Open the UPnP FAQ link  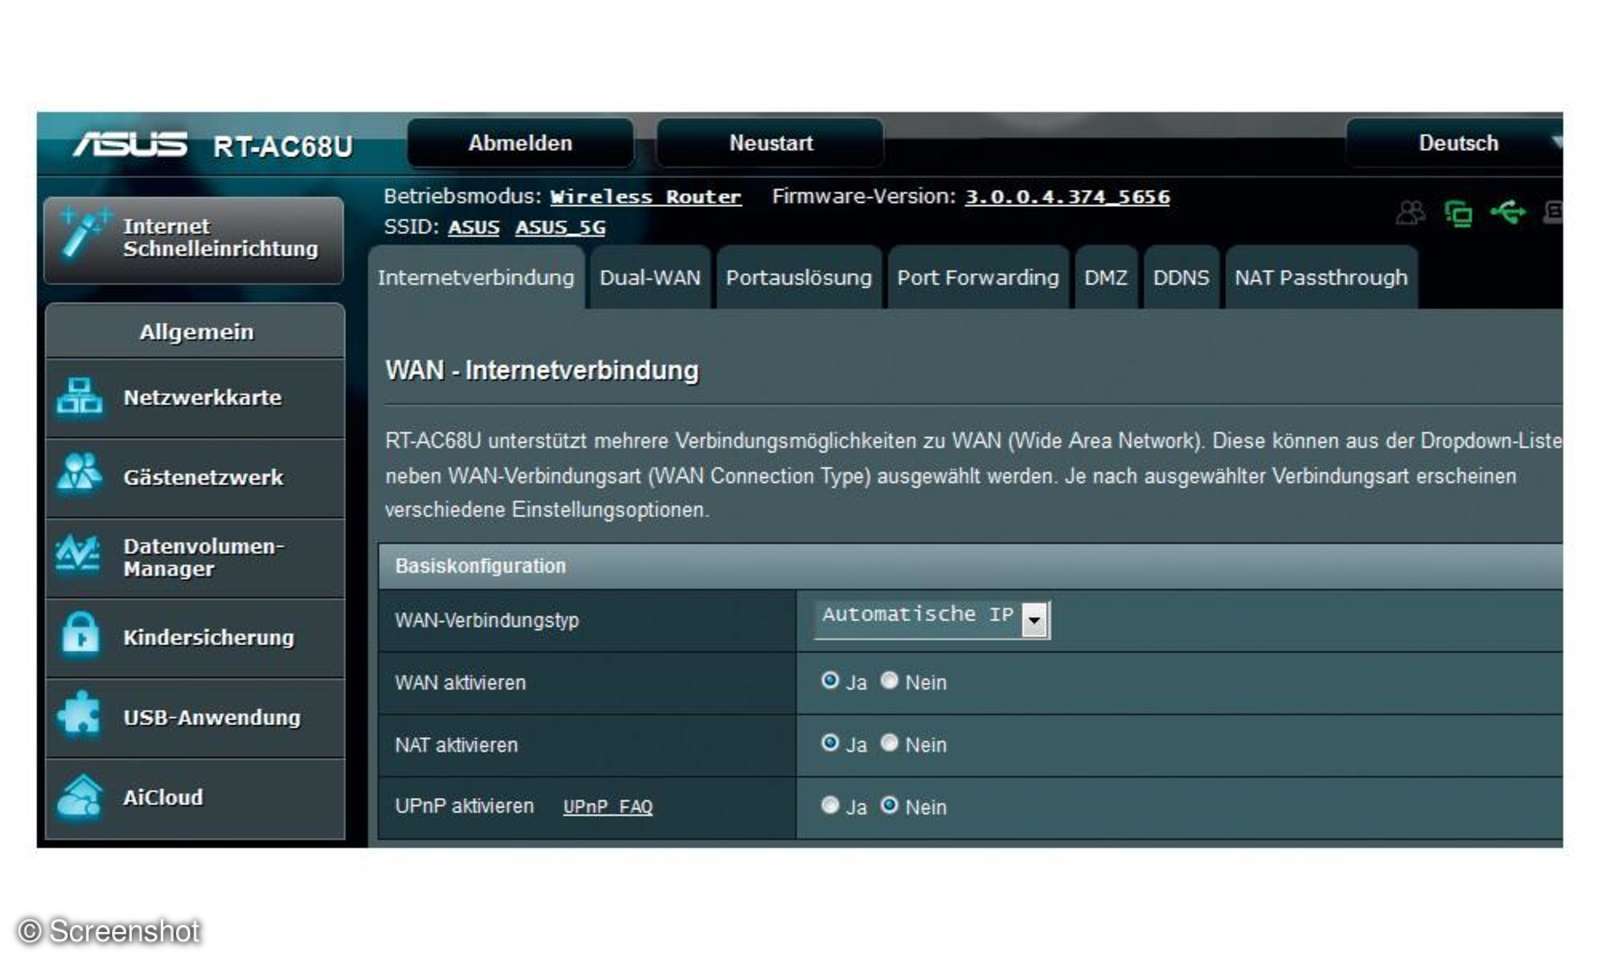pos(606,806)
